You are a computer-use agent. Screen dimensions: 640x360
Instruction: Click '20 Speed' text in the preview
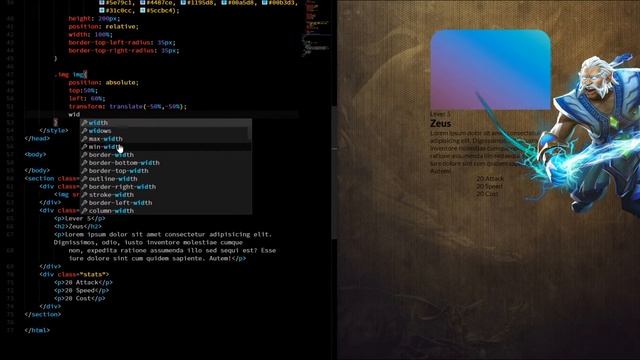[x=489, y=187]
